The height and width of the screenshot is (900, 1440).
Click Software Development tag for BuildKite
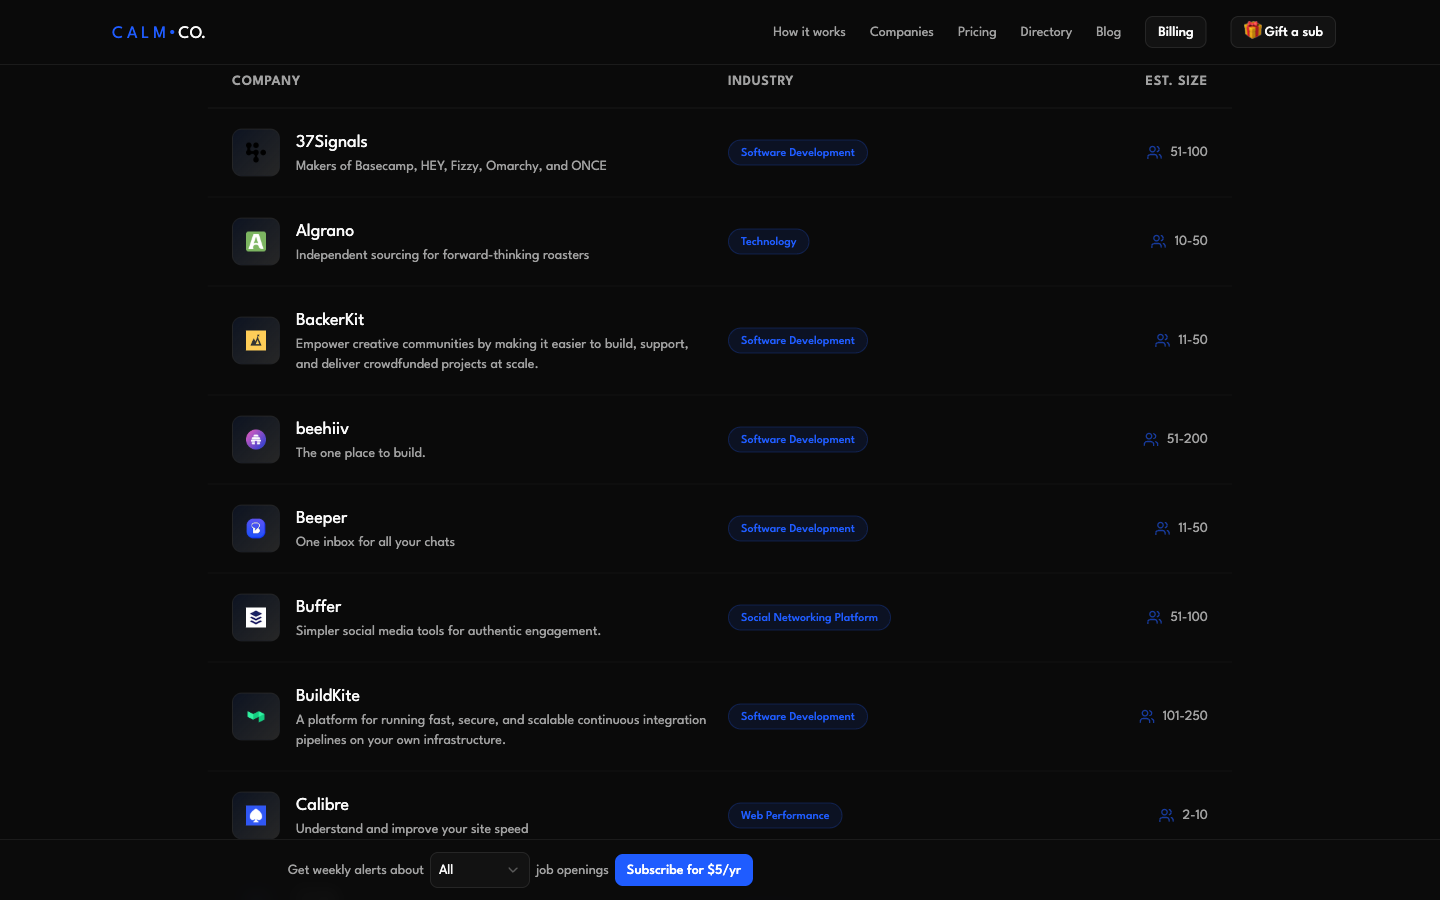[x=797, y=716]
